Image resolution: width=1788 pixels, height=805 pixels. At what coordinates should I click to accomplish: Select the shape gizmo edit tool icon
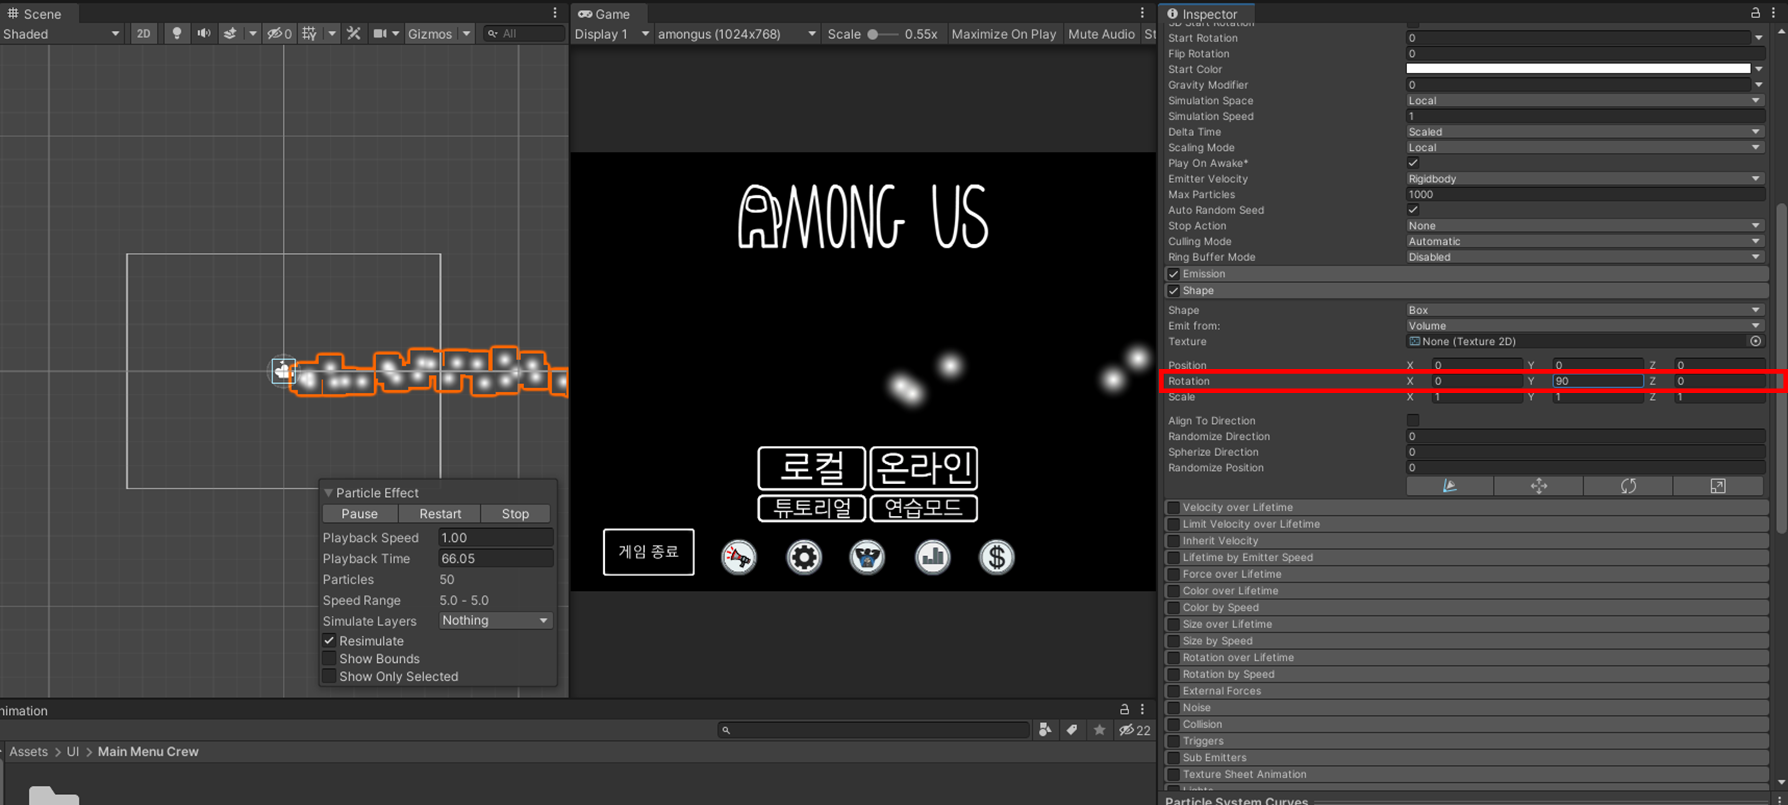(1449, 486)
